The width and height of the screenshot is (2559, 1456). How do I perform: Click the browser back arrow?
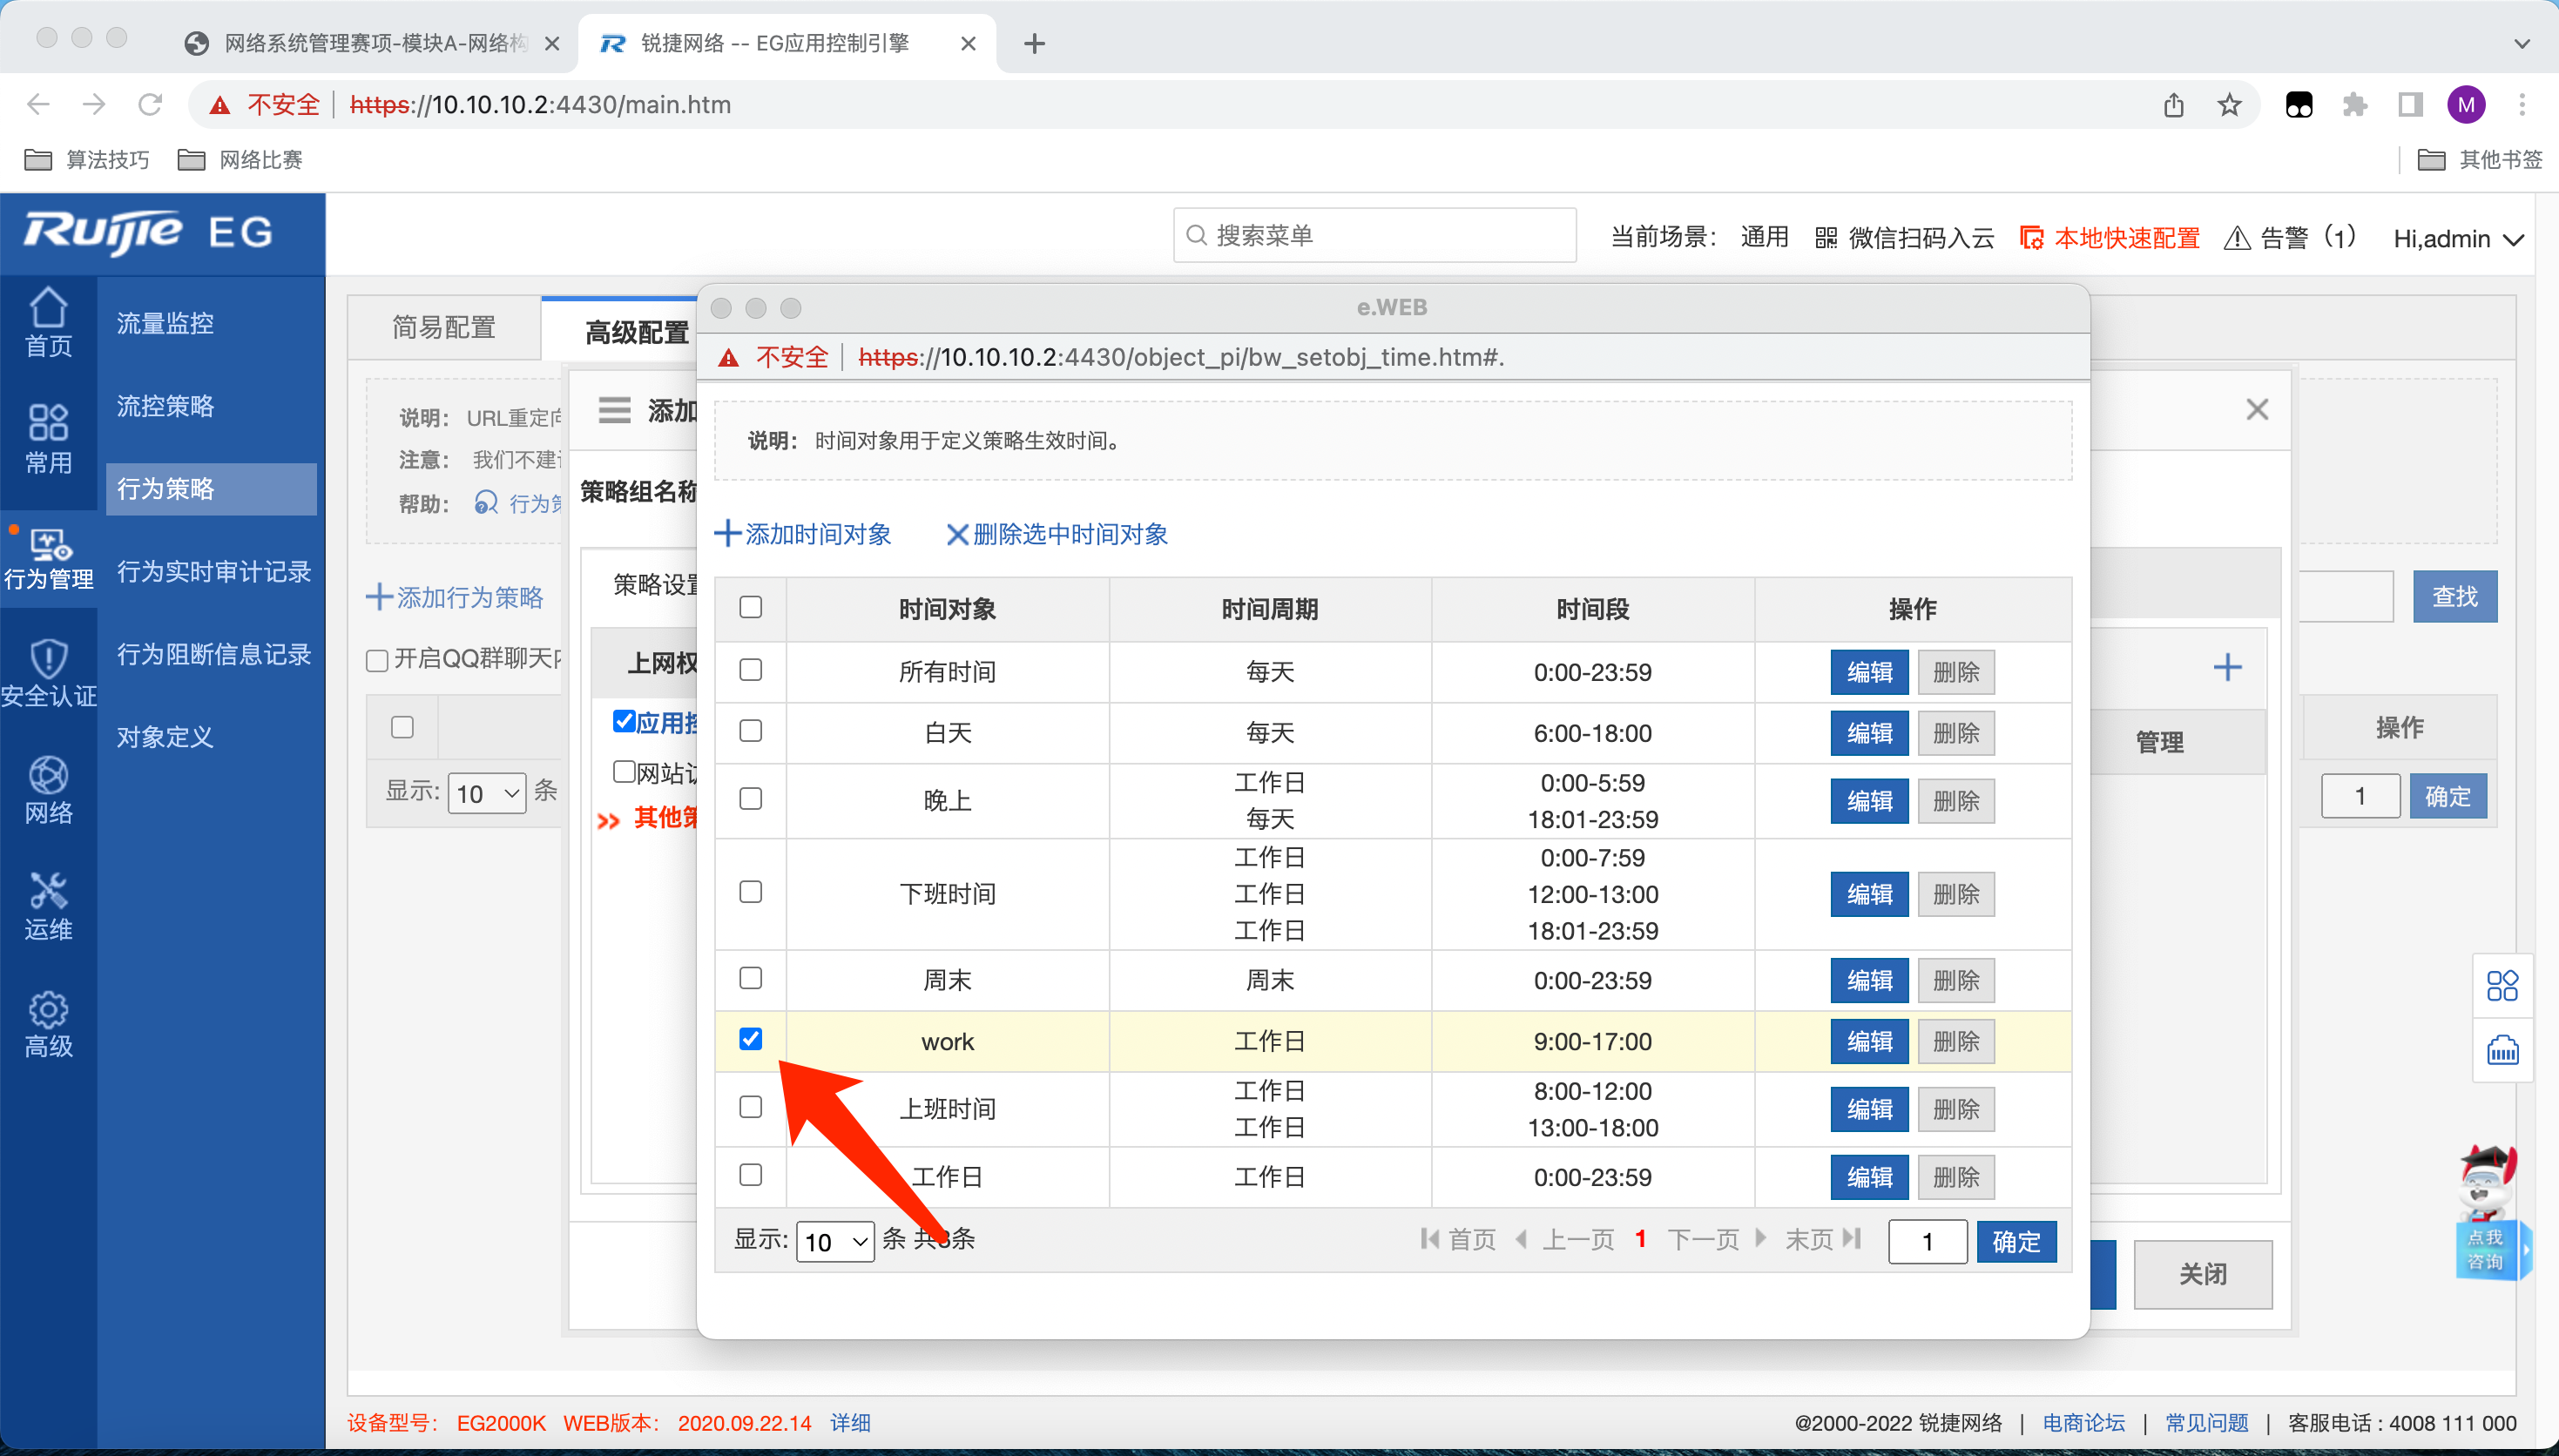tap(38, 104)
